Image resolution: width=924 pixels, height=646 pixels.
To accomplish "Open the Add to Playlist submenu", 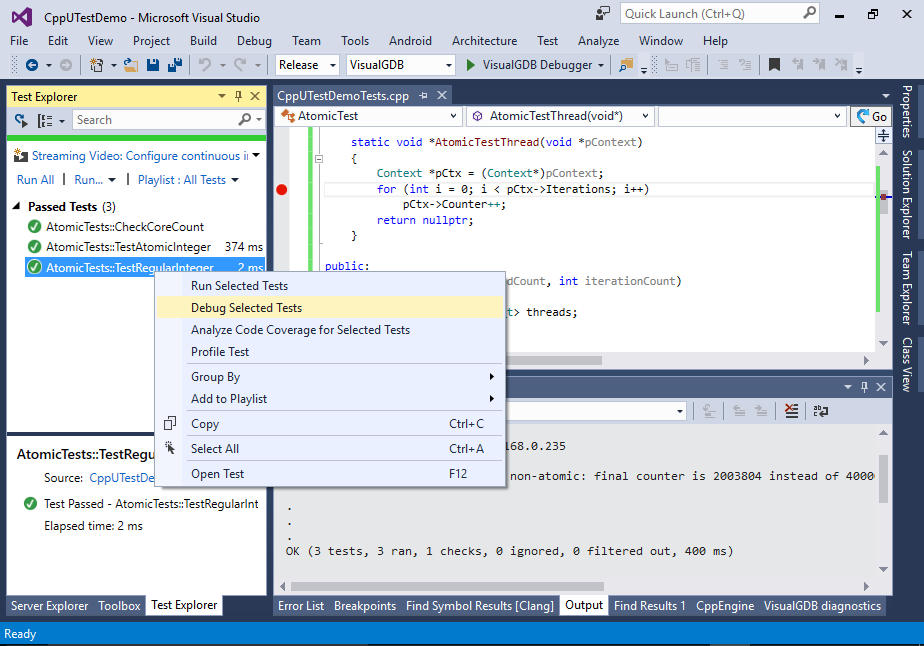I will coord(330,399).
